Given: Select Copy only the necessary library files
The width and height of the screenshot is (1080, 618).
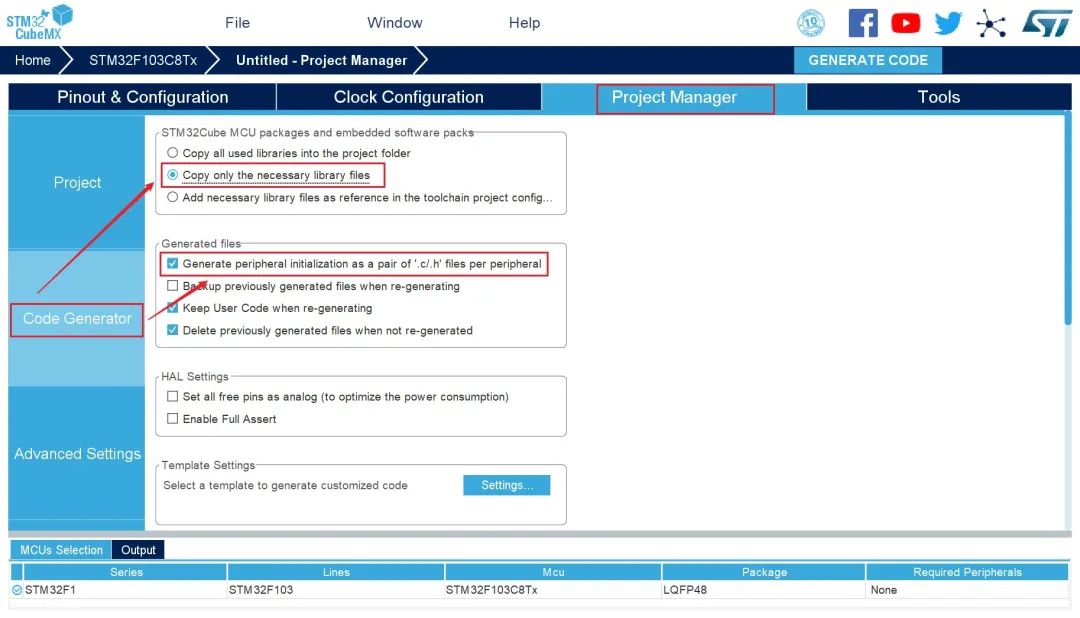Looking at the screenshot, I should [x=269, y=175].
